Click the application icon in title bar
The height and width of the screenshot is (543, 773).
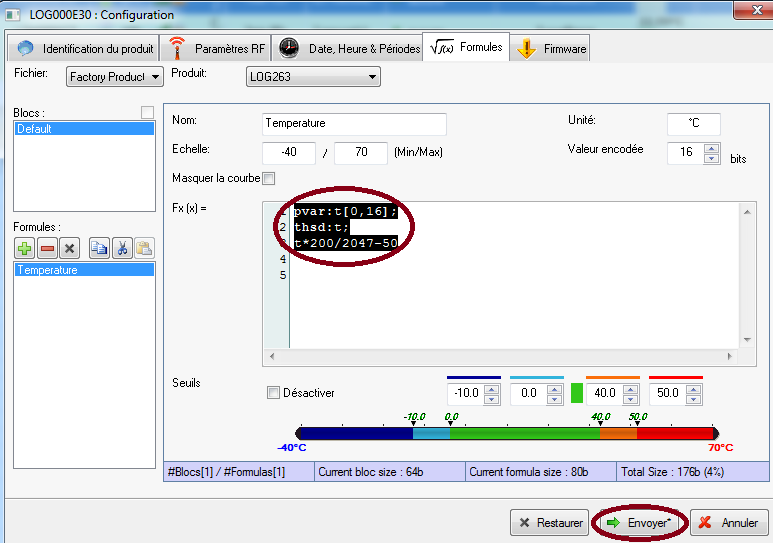12,14
